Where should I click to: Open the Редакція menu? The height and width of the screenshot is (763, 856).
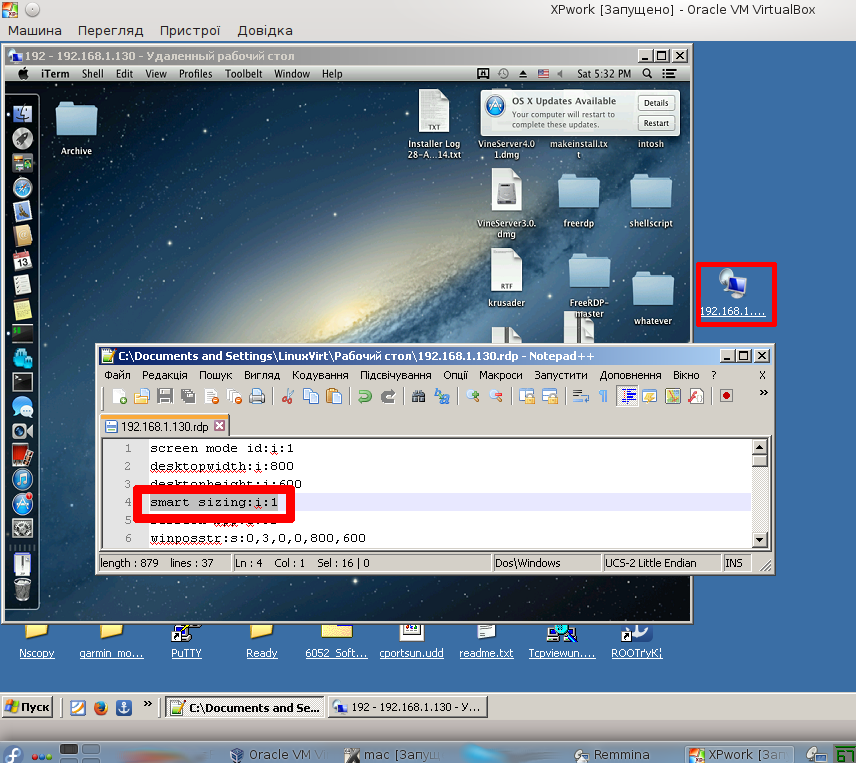tap(165, 375)
